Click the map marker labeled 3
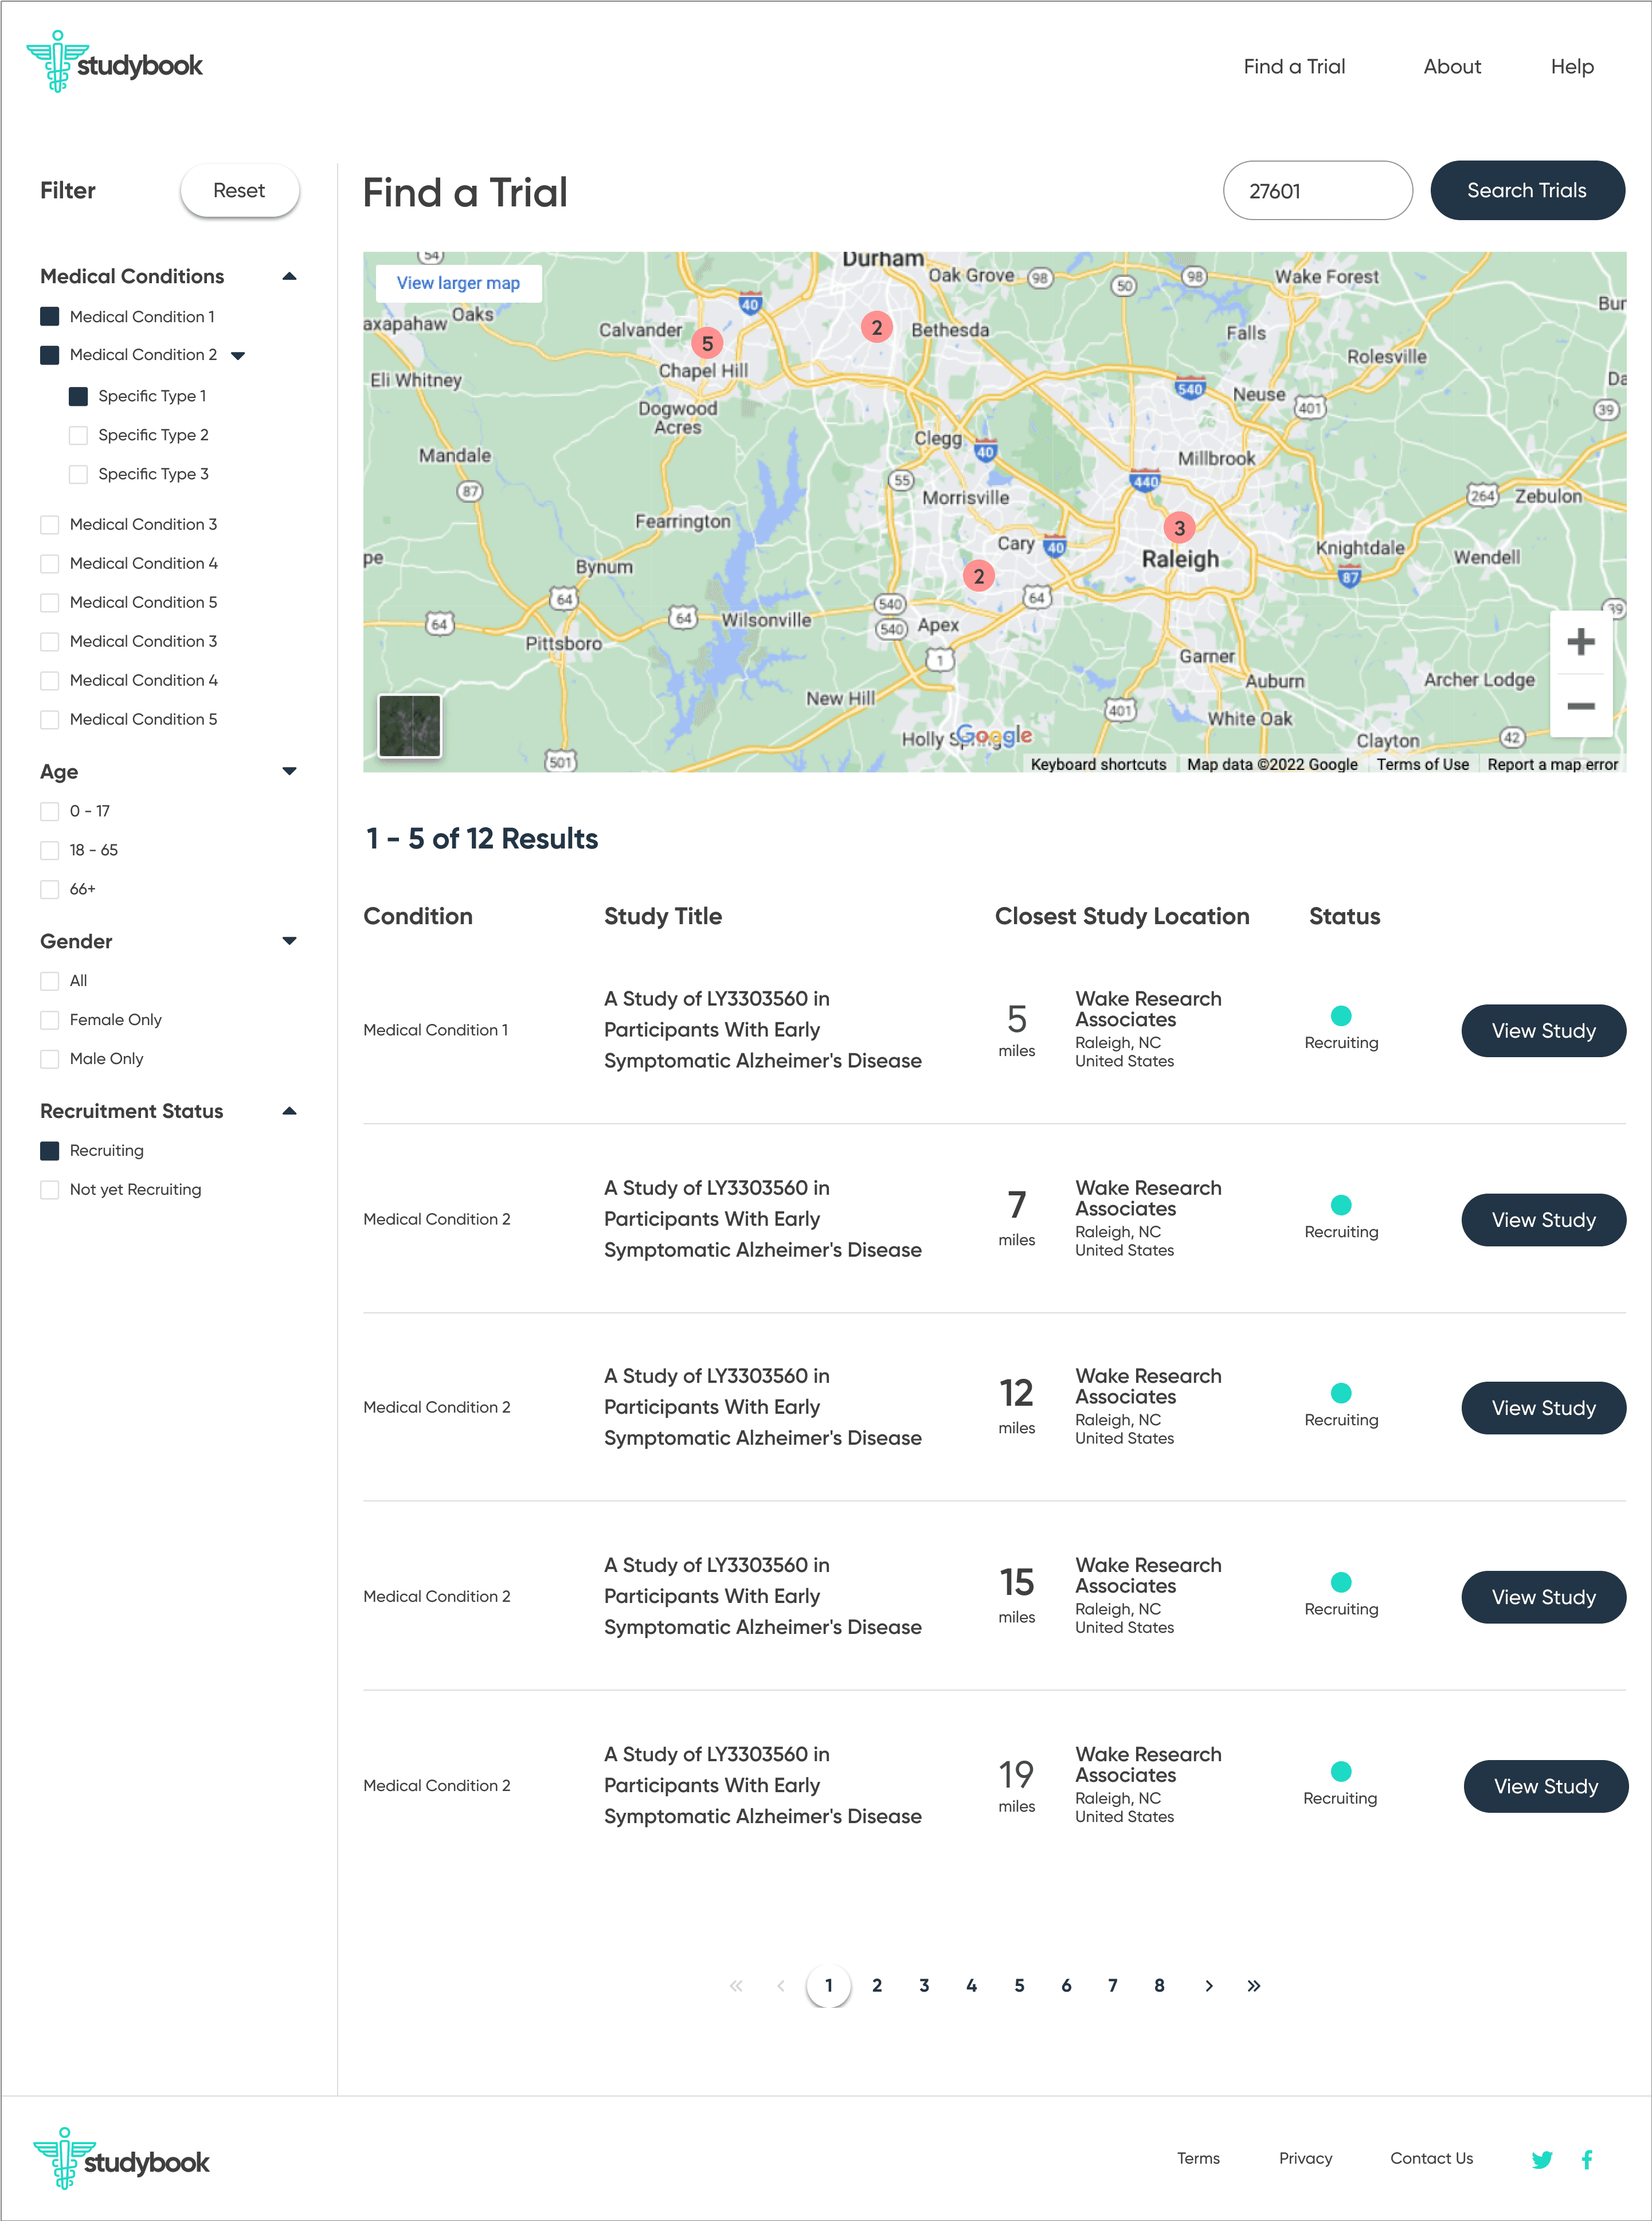 [1179, 527]
